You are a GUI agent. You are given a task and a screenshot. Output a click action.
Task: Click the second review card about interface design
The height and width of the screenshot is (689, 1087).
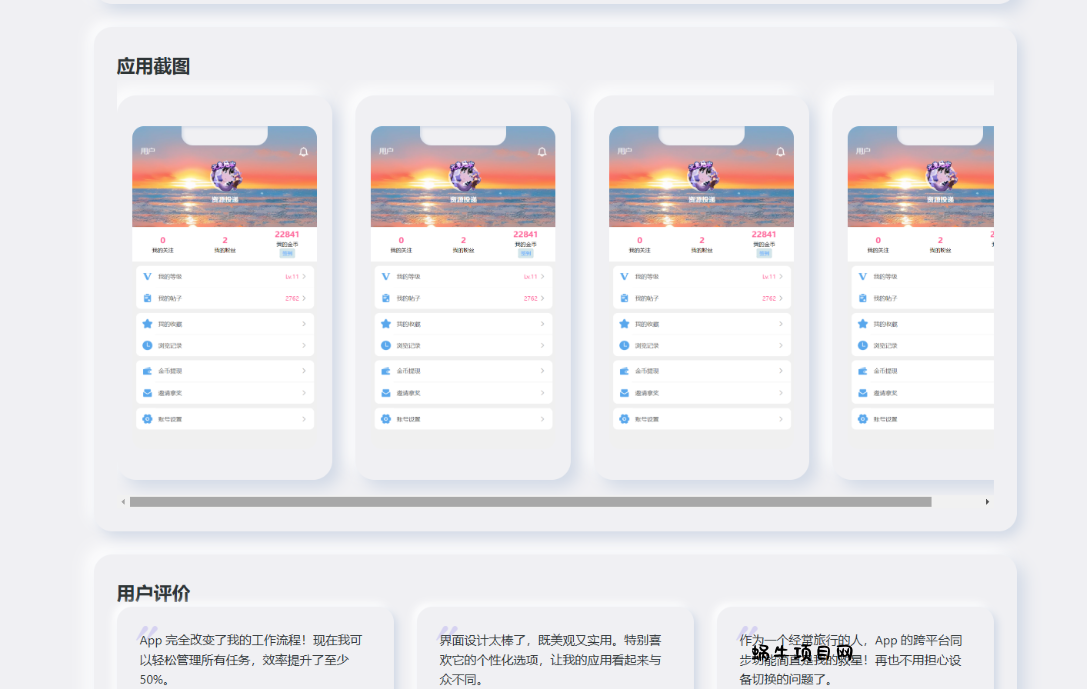coord(555,655)
